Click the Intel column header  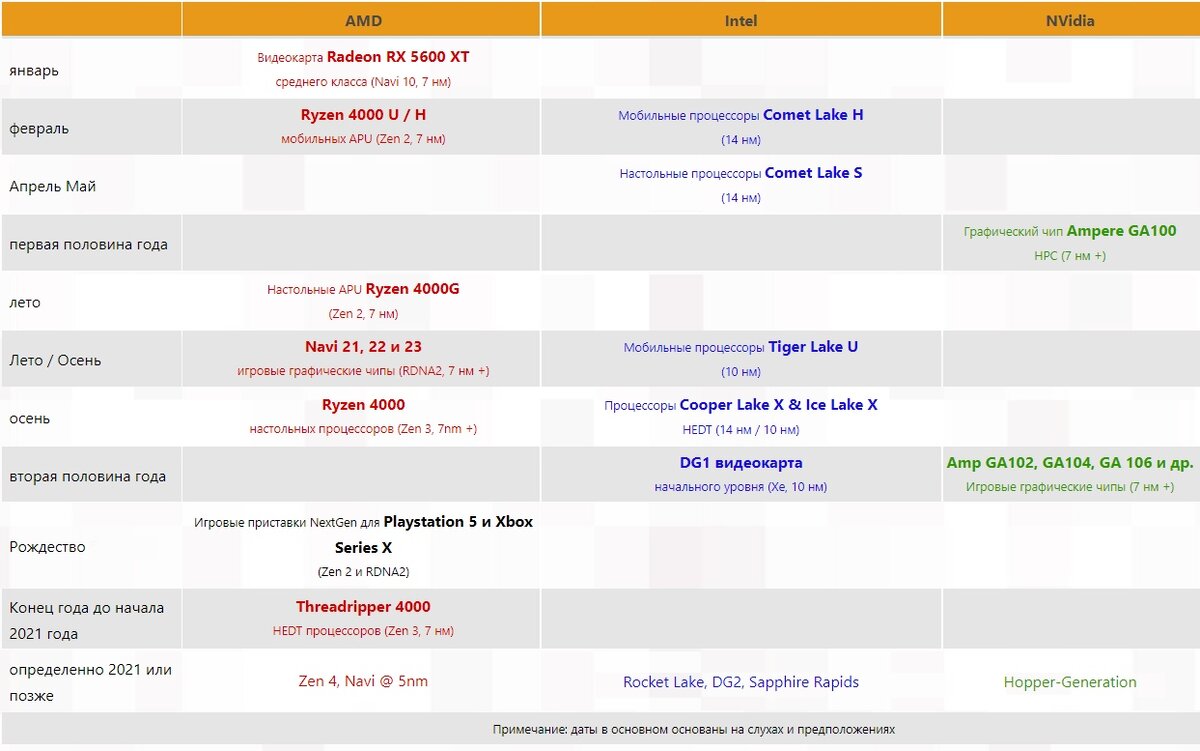click(741, 20)
